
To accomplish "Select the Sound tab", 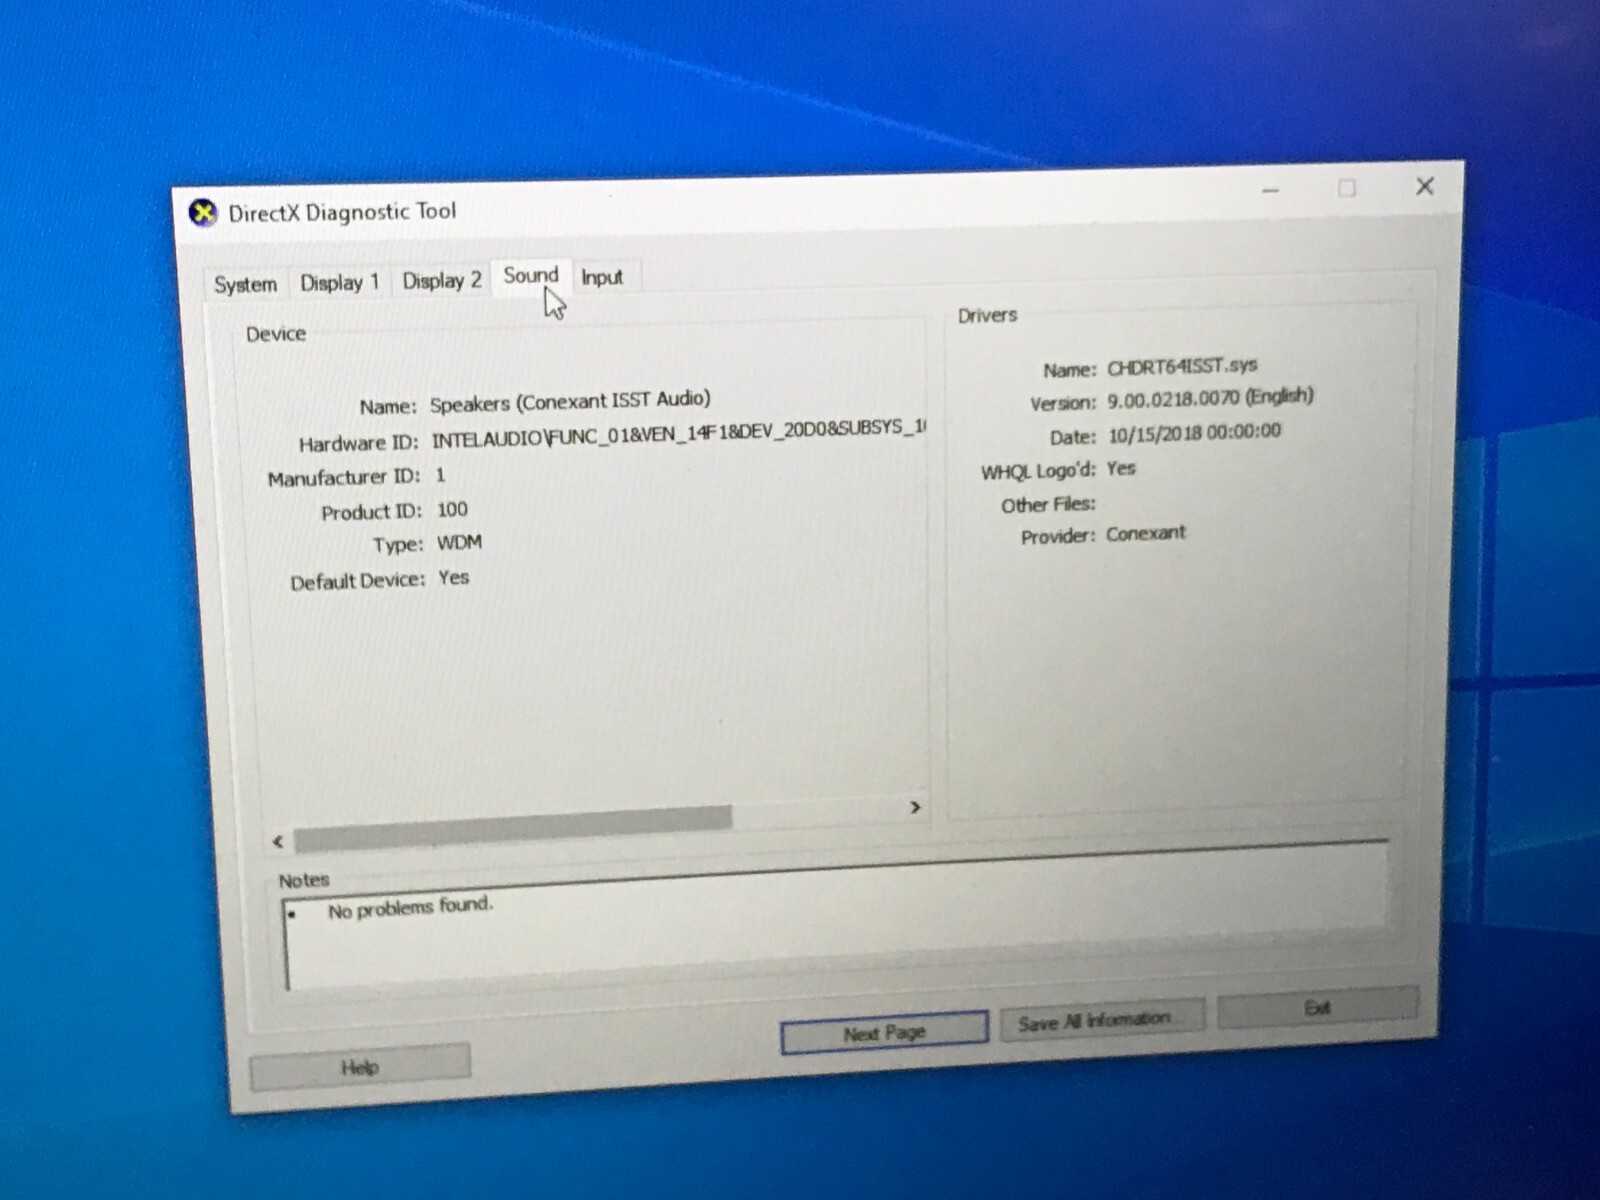I will [x=531, y=276].
